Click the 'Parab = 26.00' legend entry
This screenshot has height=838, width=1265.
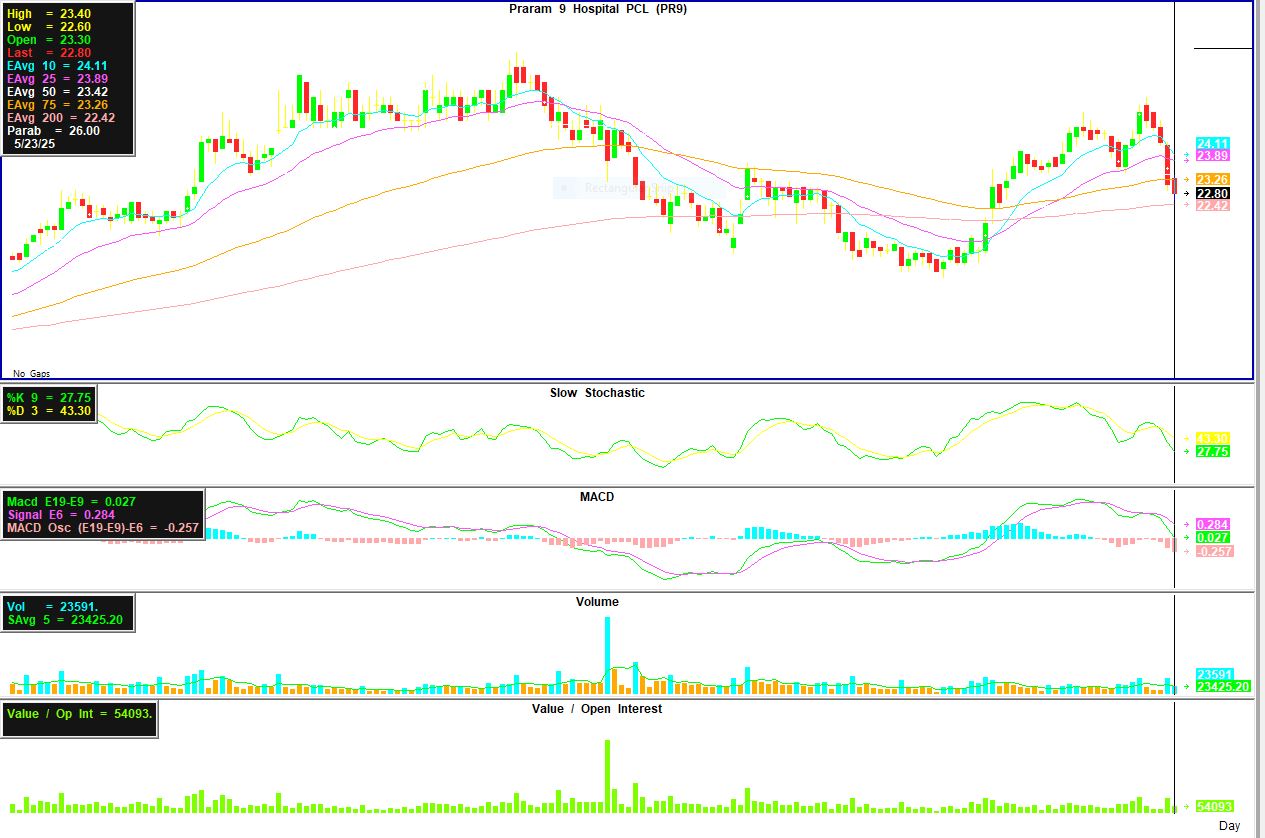pyautogui.click(x=53, y=131)
